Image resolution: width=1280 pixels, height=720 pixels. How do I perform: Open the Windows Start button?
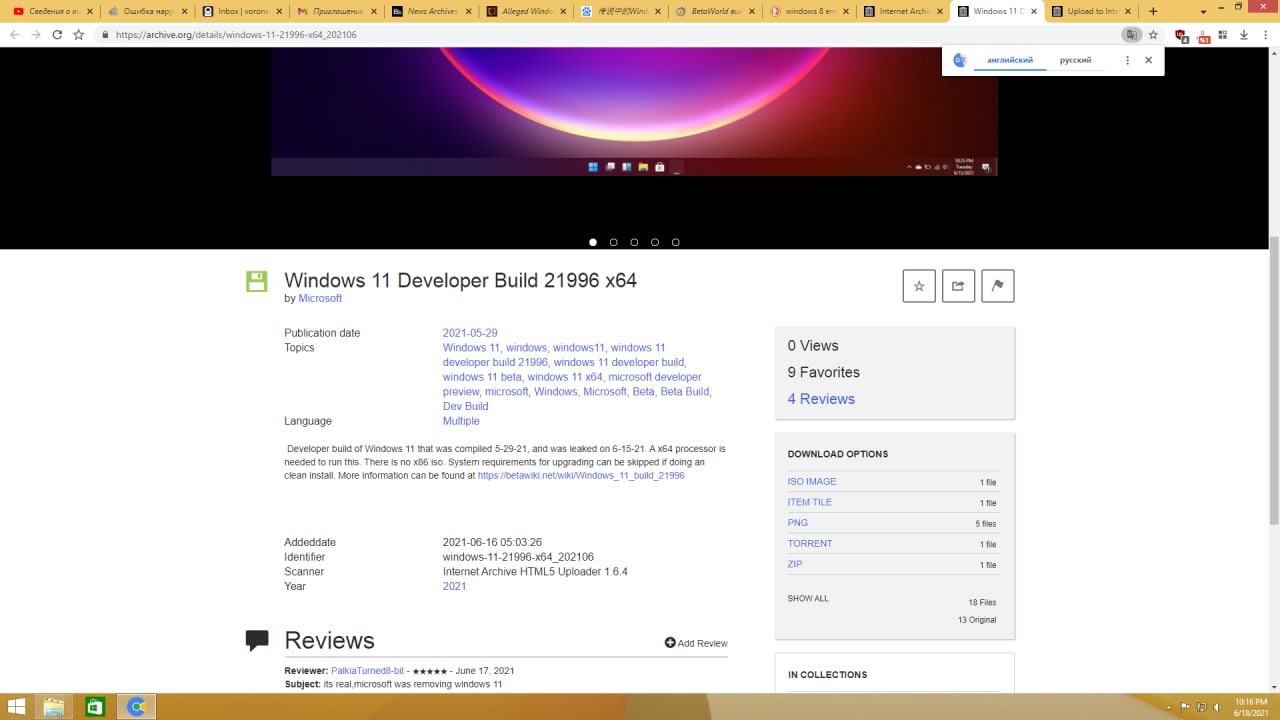[17, 706]
